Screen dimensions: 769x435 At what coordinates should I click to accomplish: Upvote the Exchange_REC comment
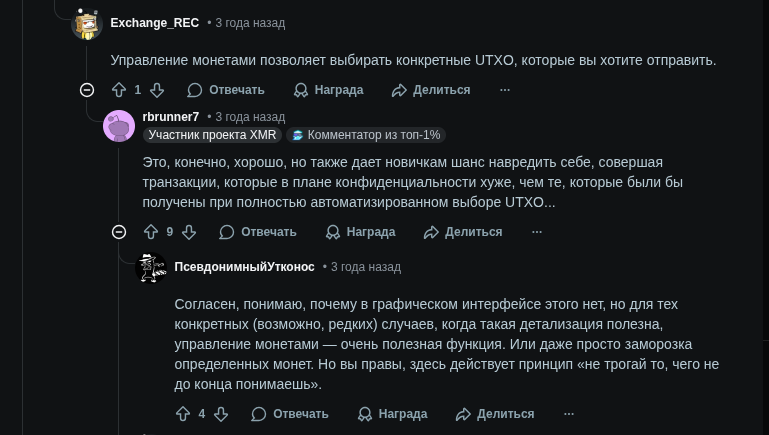point(119,90)
